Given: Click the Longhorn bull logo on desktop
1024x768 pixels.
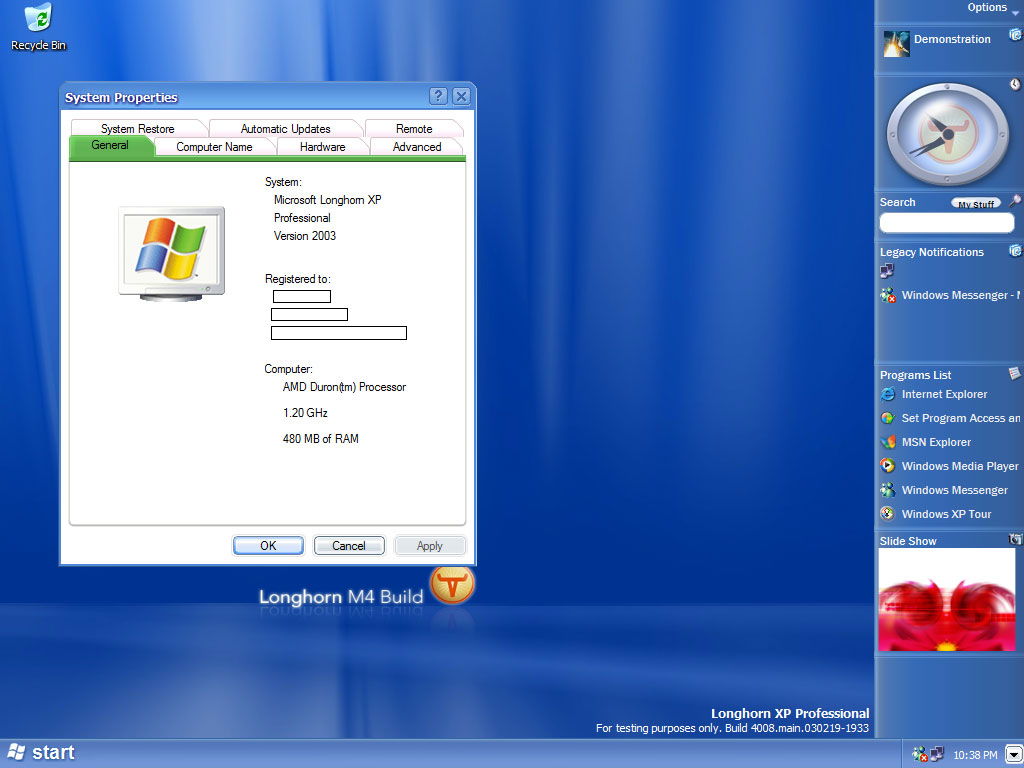Looking at the screenshot, I should (x=452, y=585).
